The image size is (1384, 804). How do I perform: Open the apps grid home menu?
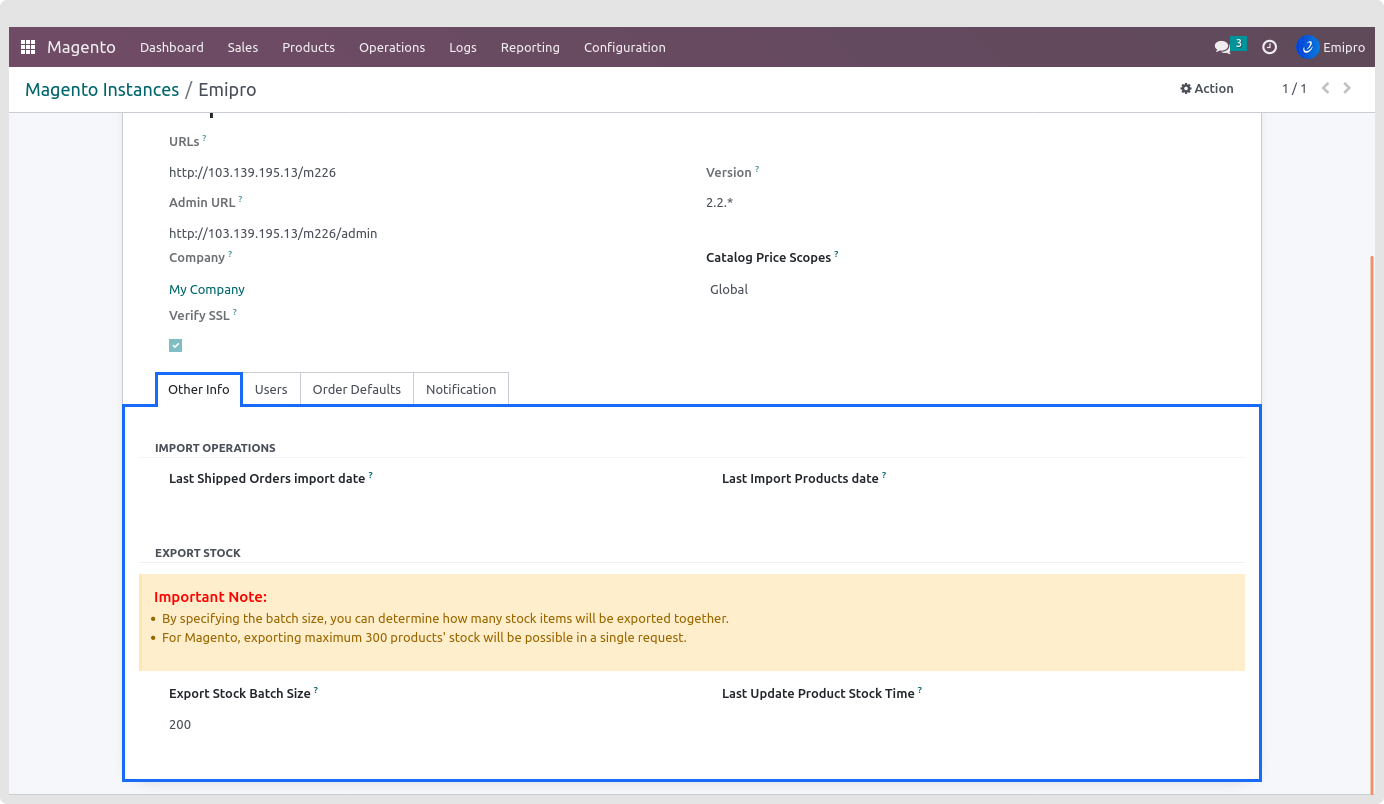[28, 47]
